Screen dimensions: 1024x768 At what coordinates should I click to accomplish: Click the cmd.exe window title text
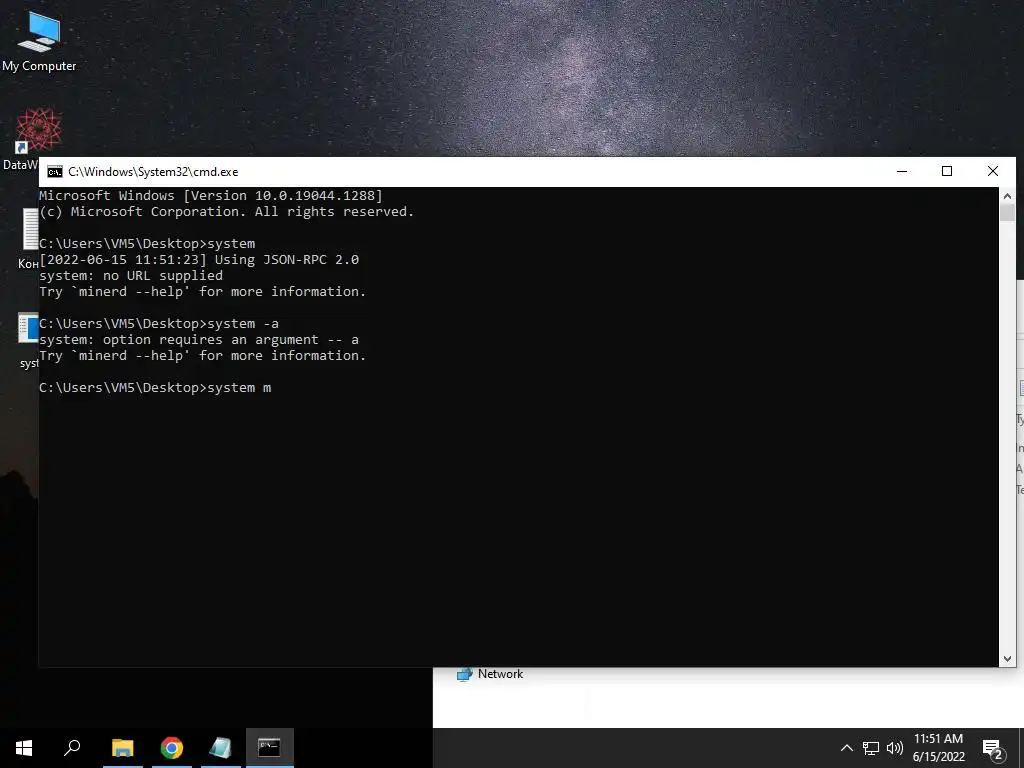[x=153, y=172]
